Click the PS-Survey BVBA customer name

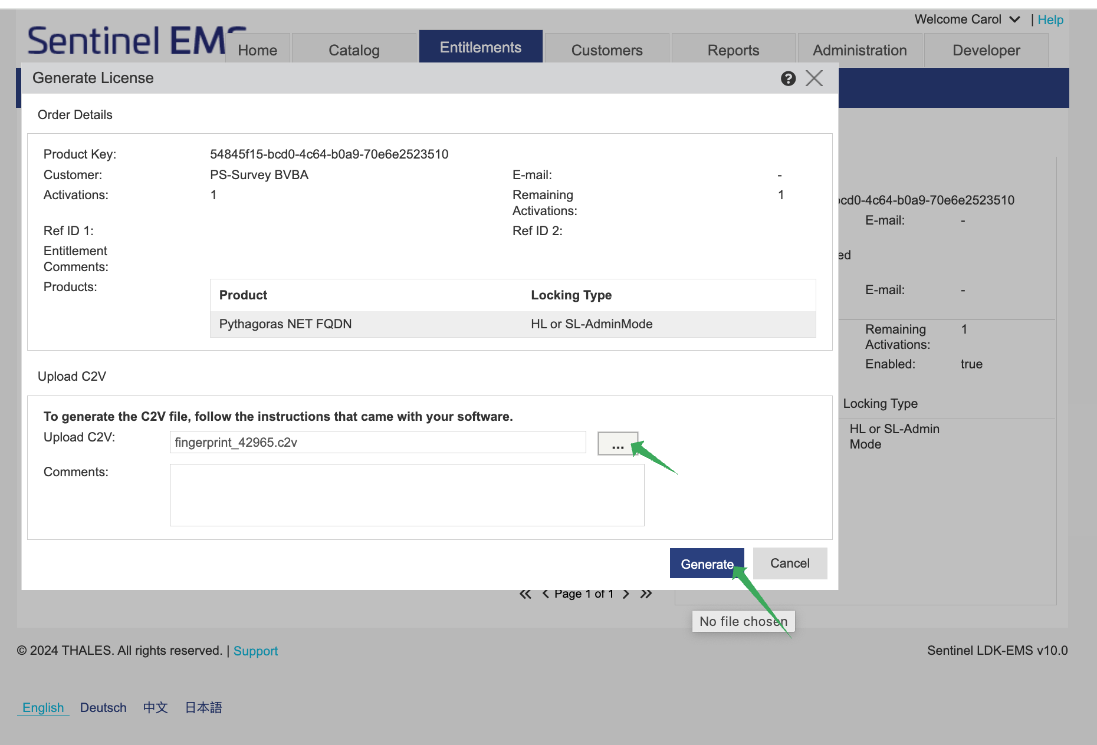click(x=259, y=174)
